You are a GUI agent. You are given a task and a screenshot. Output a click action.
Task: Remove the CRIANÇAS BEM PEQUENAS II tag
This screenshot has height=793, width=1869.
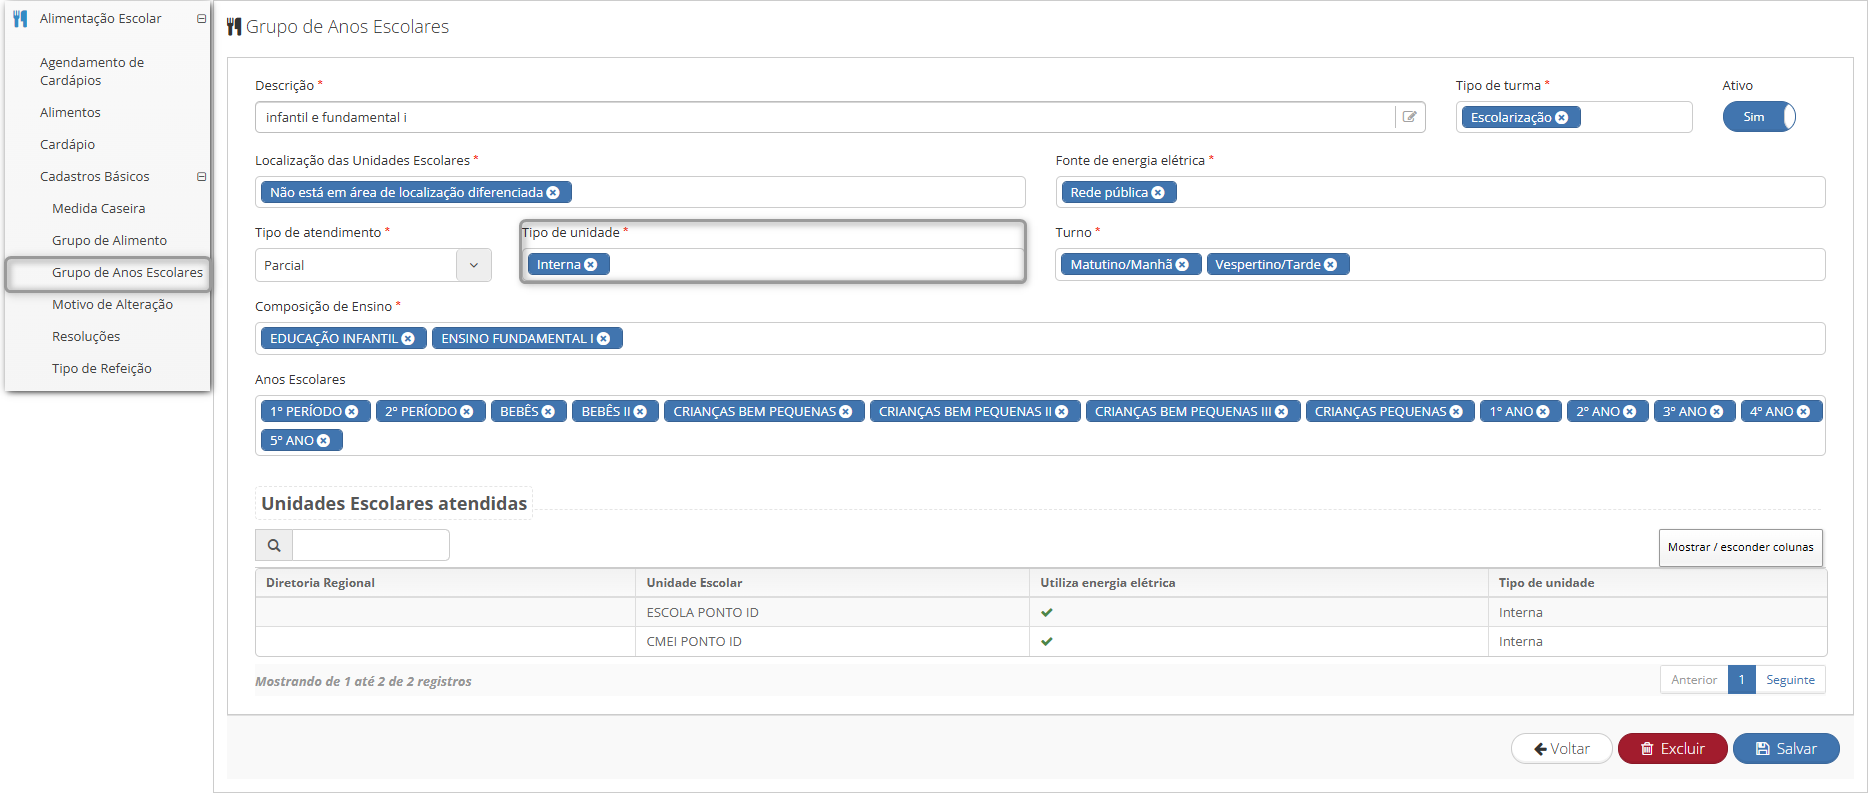pos(1062,412)
